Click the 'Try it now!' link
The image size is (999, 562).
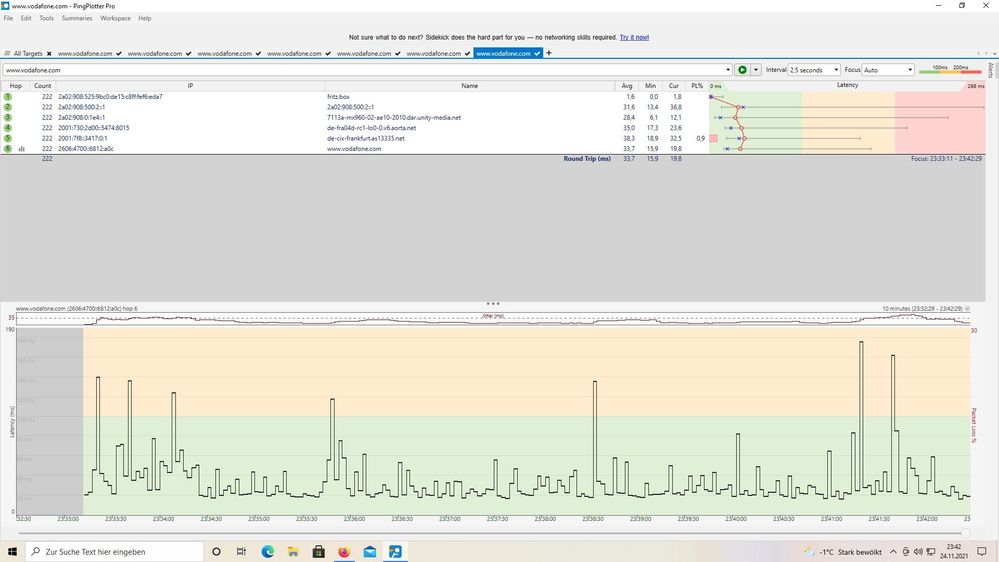click(x=634, y=37)
